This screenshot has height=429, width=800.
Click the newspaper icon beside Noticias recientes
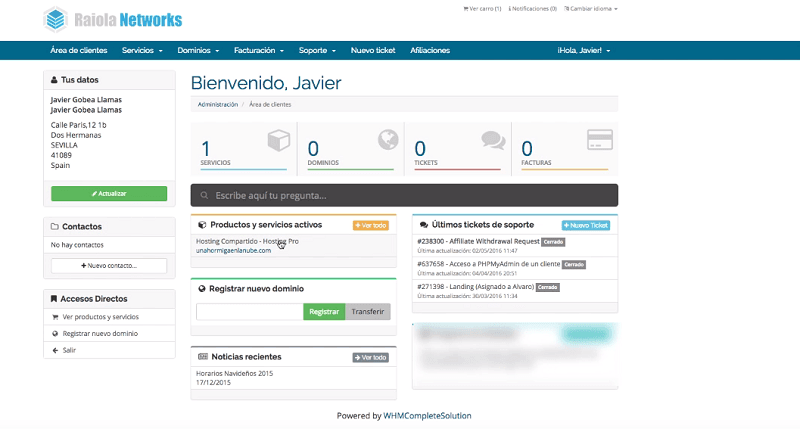pos(203,357)
